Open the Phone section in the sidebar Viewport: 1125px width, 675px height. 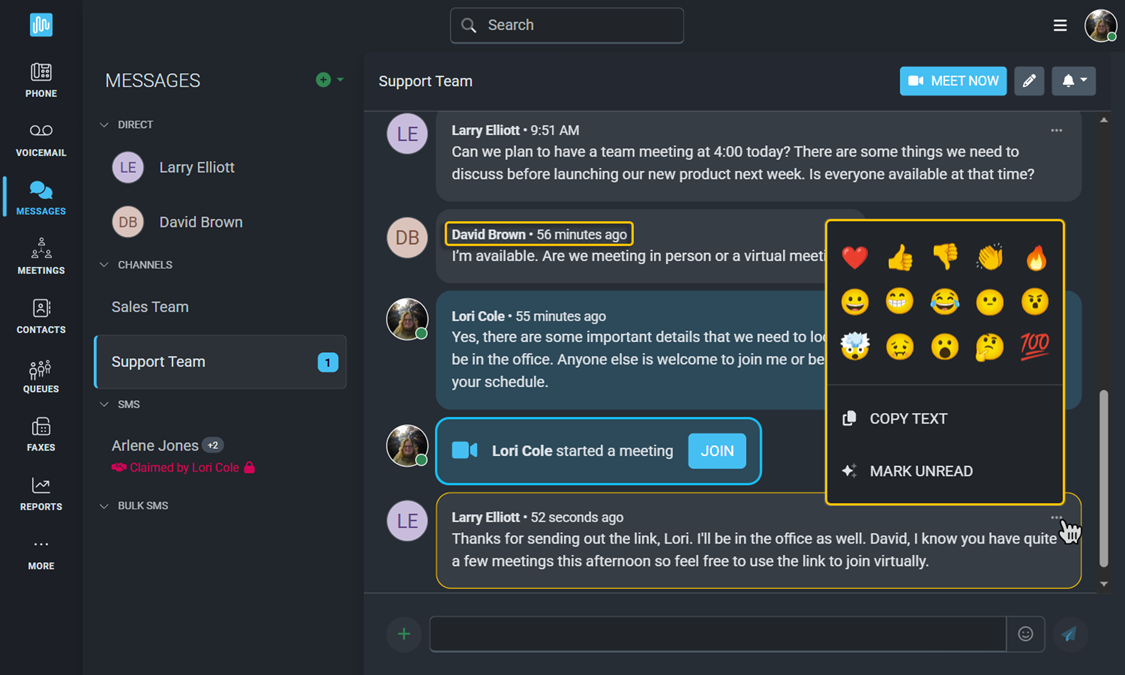[41, 80]
